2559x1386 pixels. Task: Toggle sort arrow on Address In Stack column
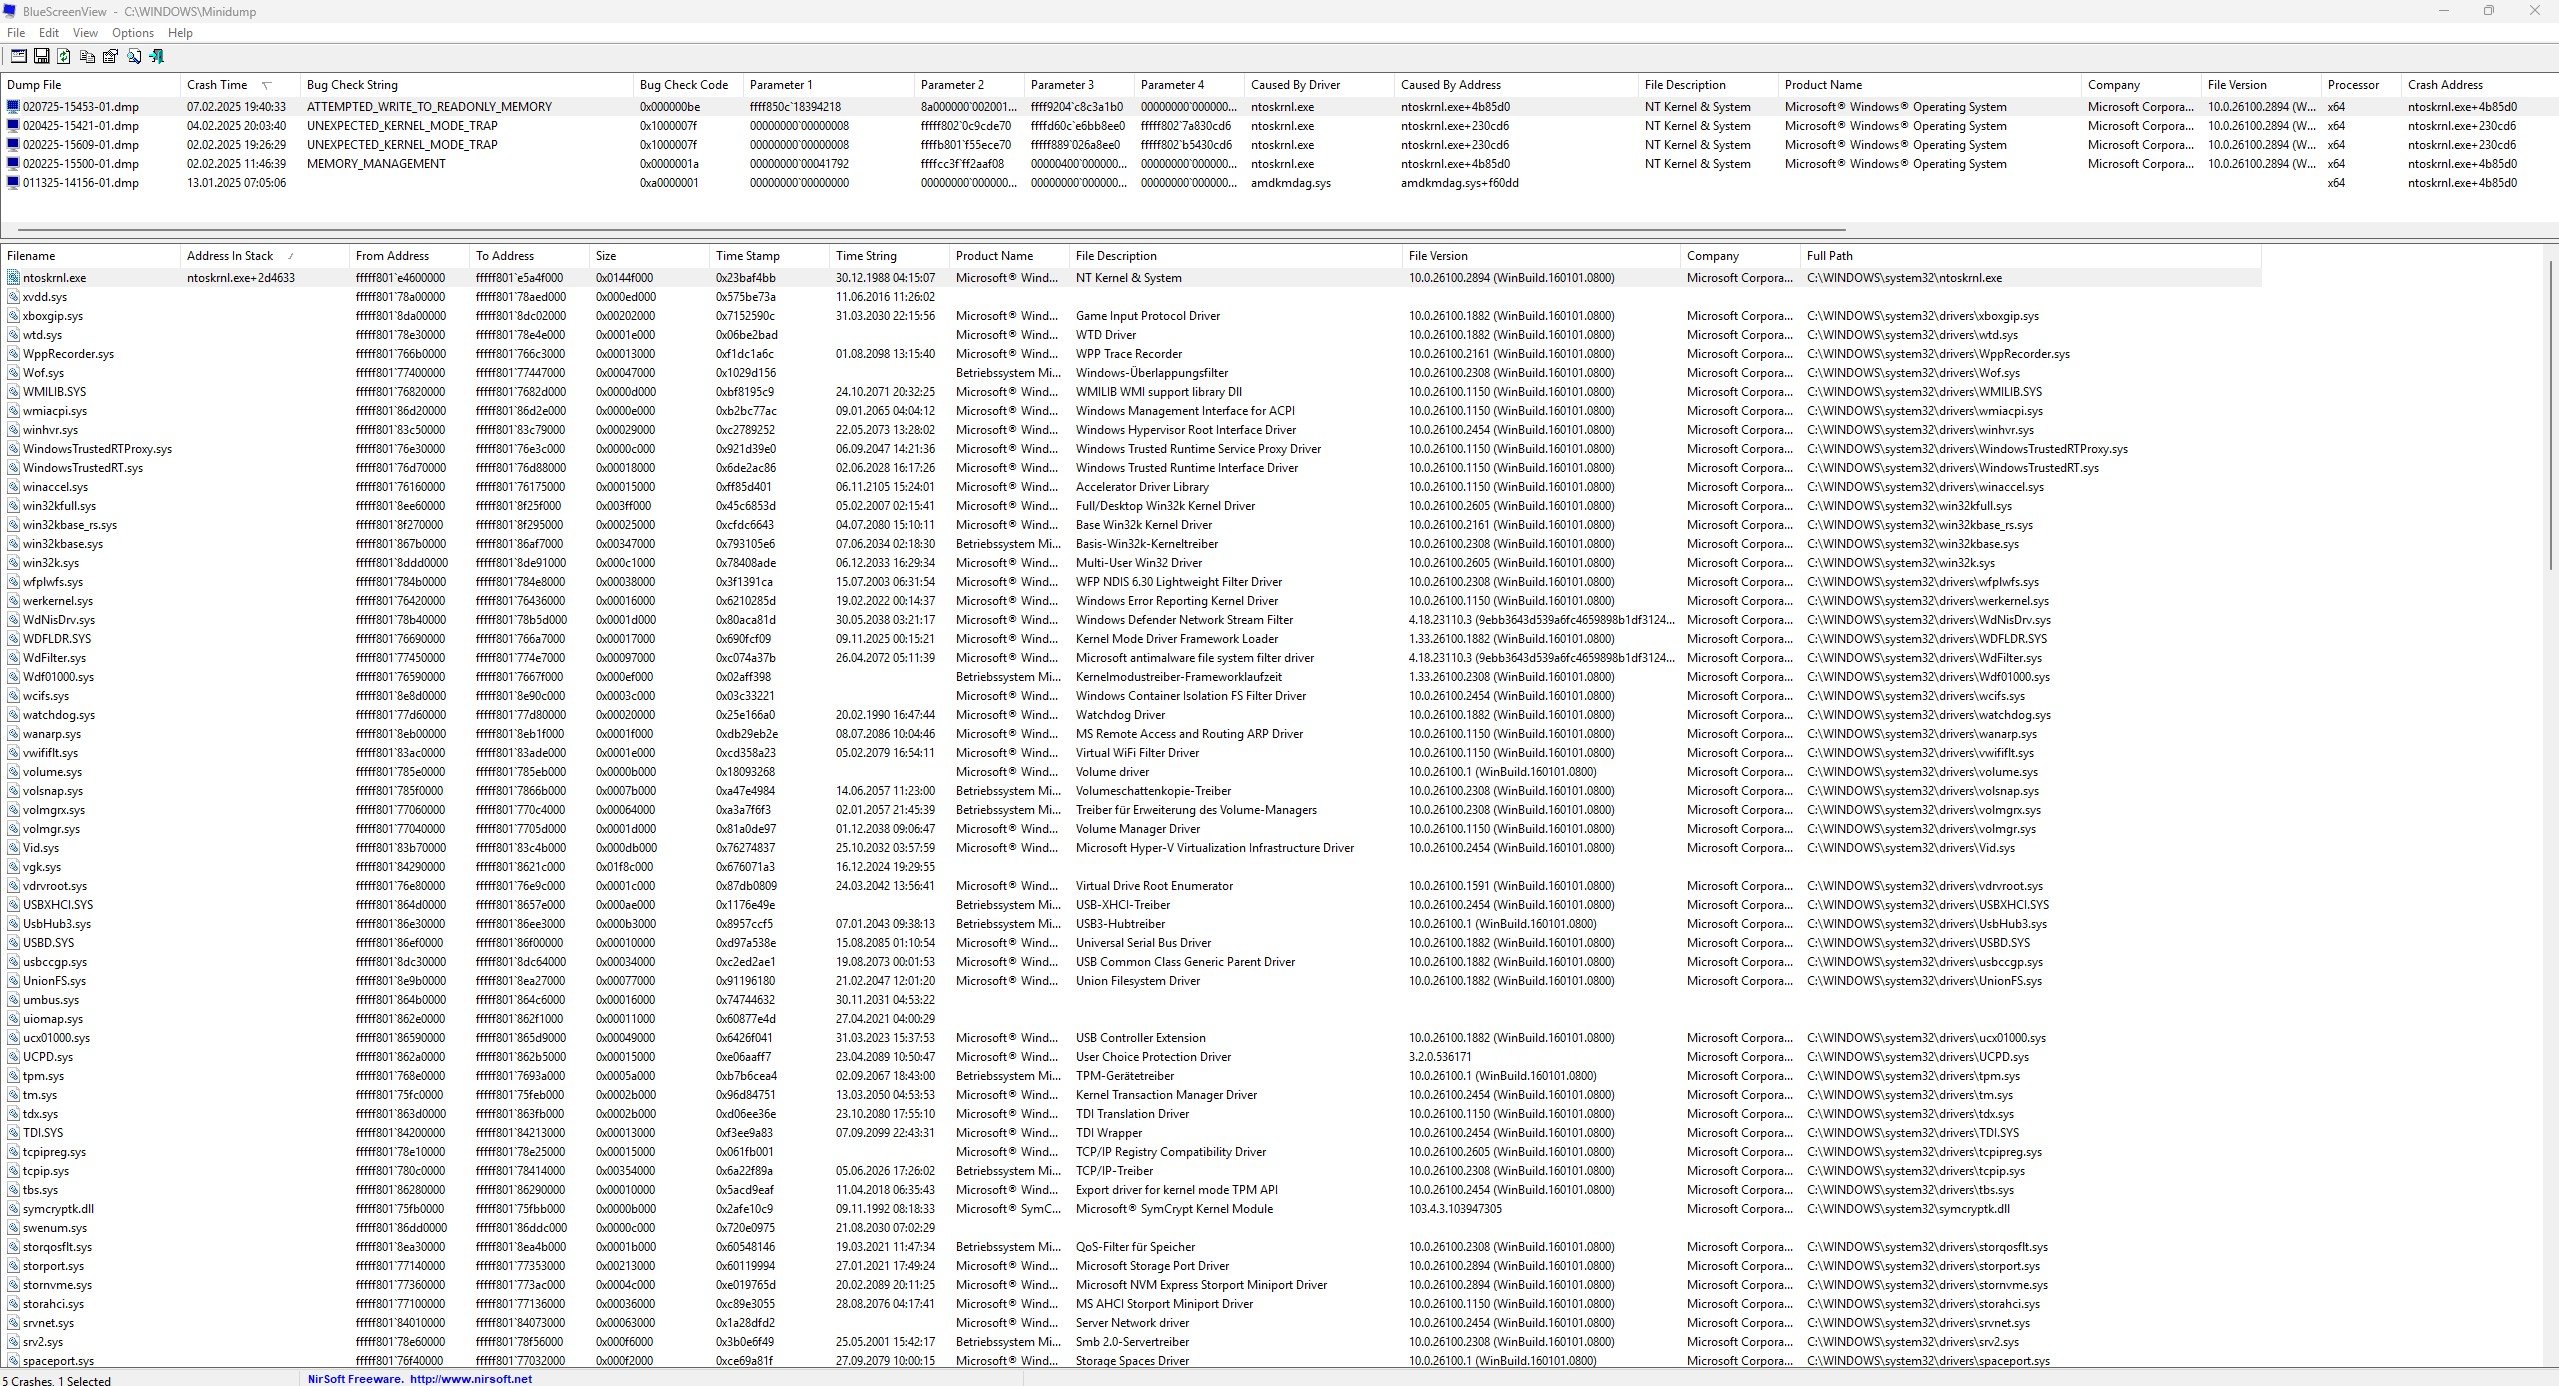[290, 256]
